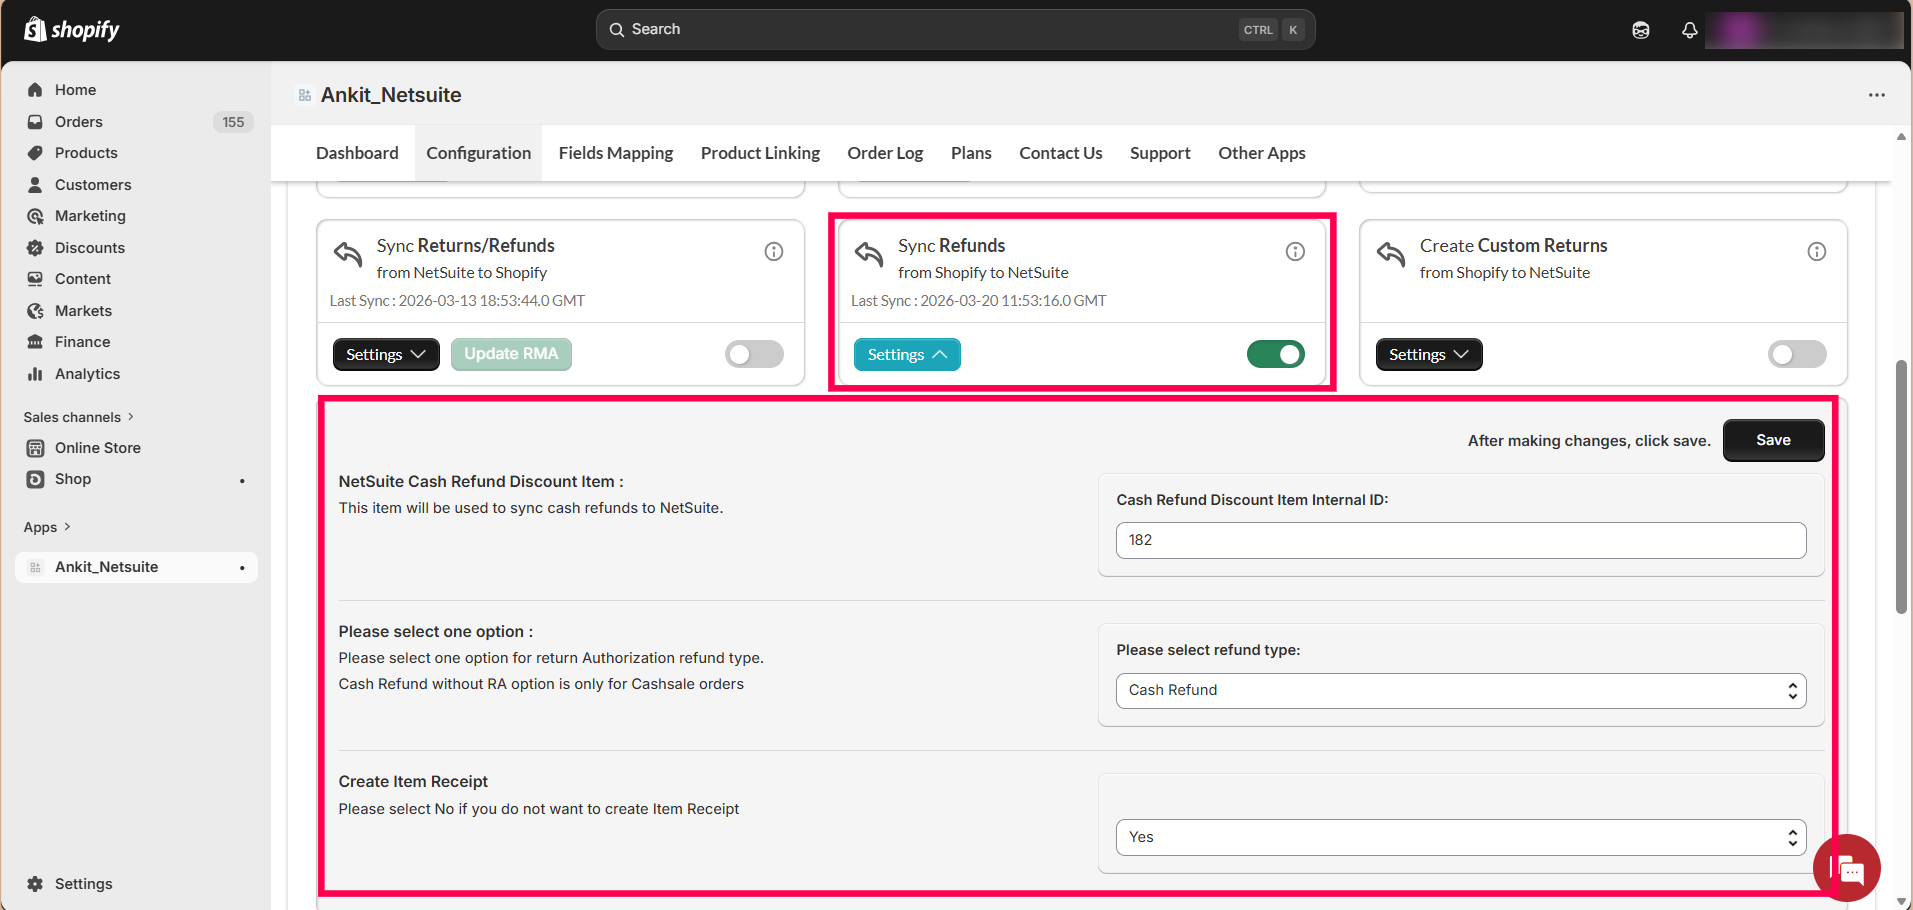Open the Create Item Receipt dropdown
The image size is (1913, 910).
click(x=1460, y=837)
